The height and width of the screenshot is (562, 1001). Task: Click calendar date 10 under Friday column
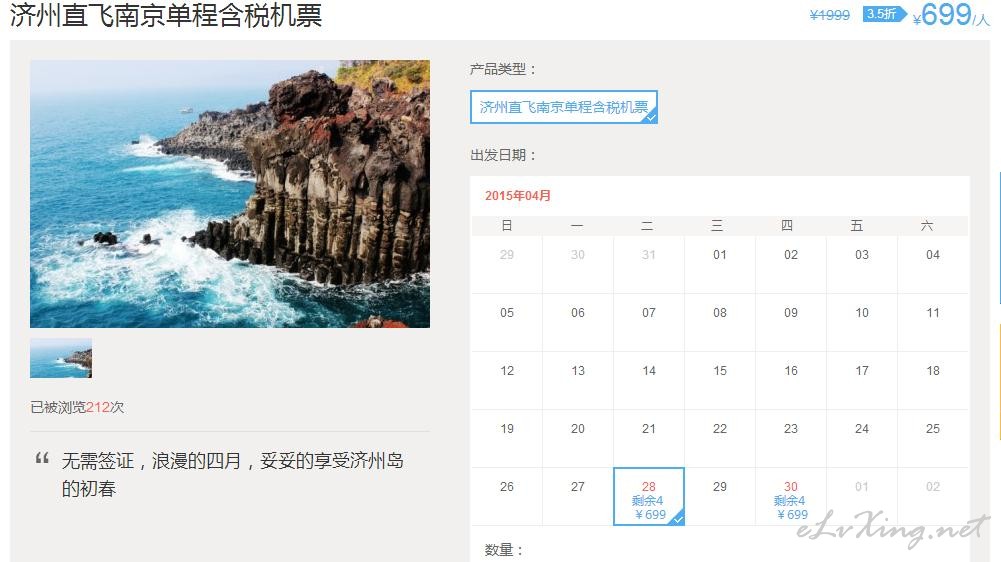(x=862, y=313)
